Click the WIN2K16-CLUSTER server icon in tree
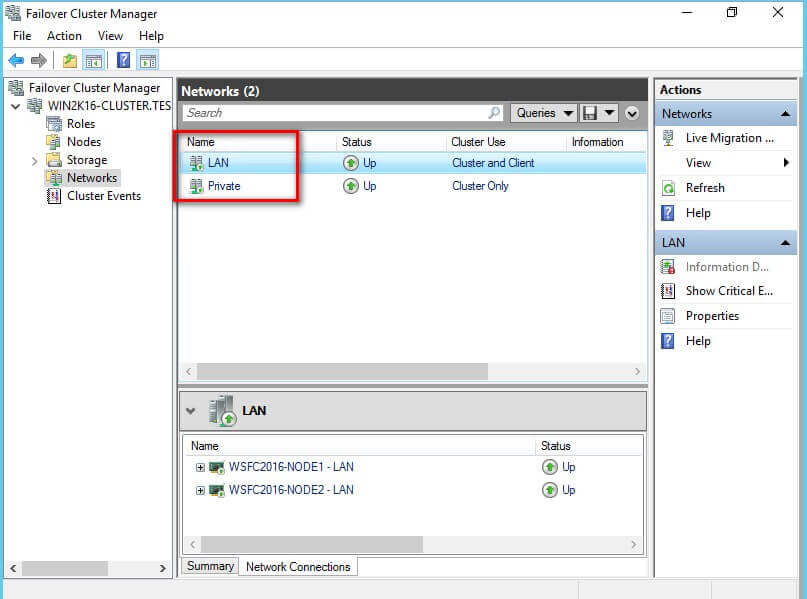The height and width of the screenshot is (599, 807). [x=34, y=106]
